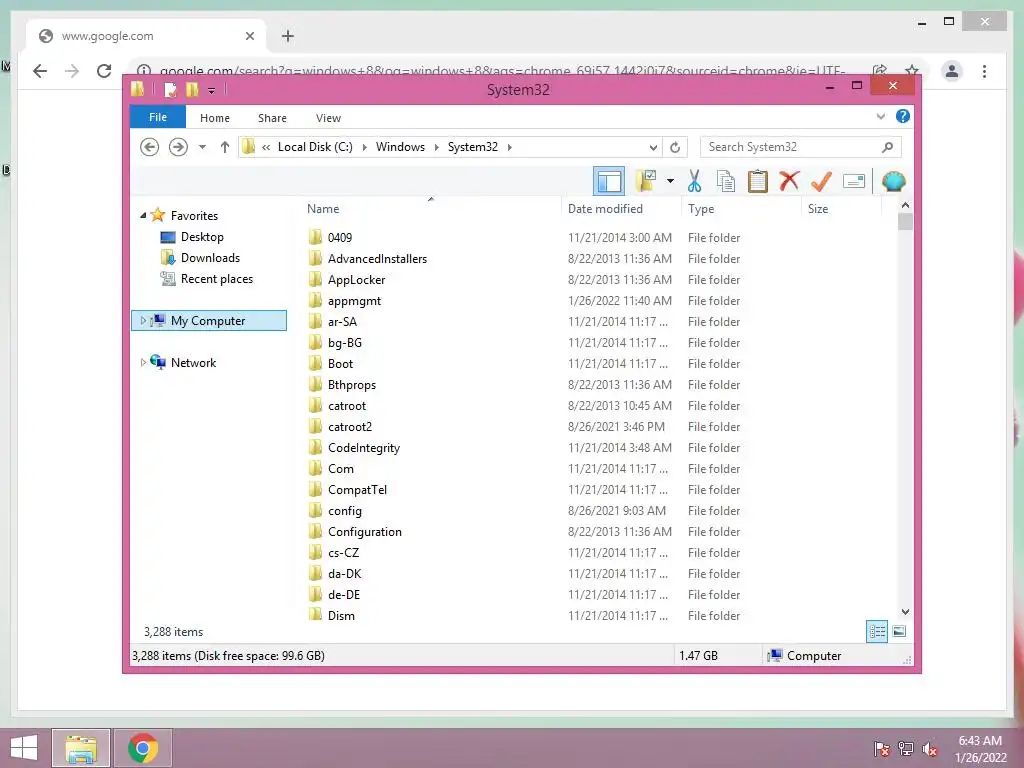Select Downloads in Favorites

[x=210, y=258]
